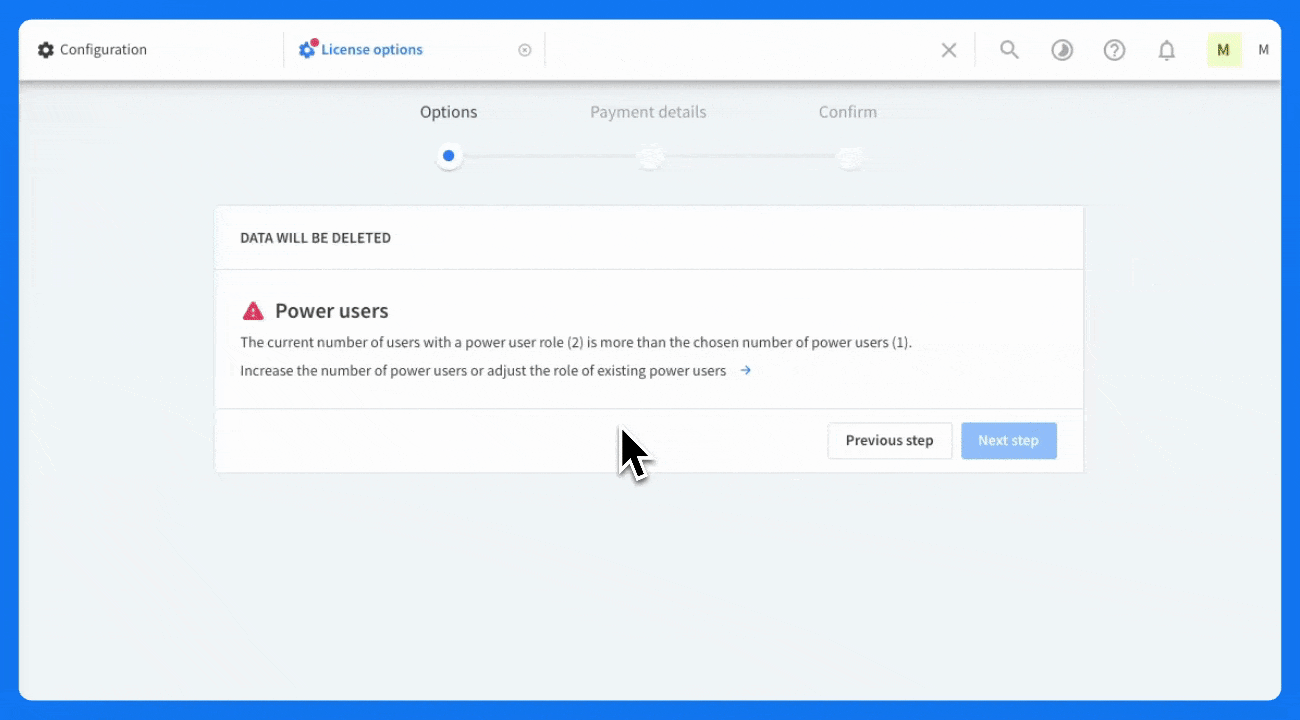Open the help question mark icon
The width and height of the screenshot is (1300, 720).
click(x=1114, y=50)
